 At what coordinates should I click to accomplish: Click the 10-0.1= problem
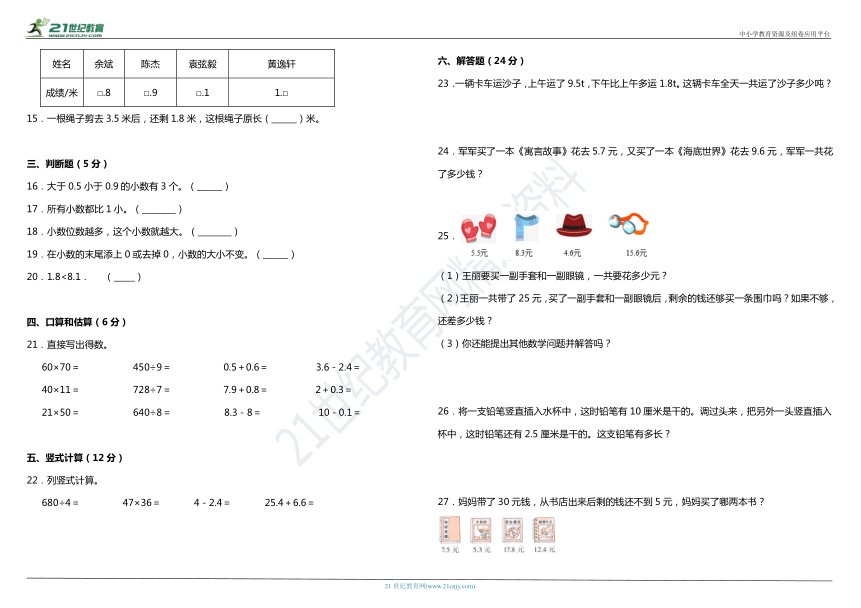pos(339,412)
